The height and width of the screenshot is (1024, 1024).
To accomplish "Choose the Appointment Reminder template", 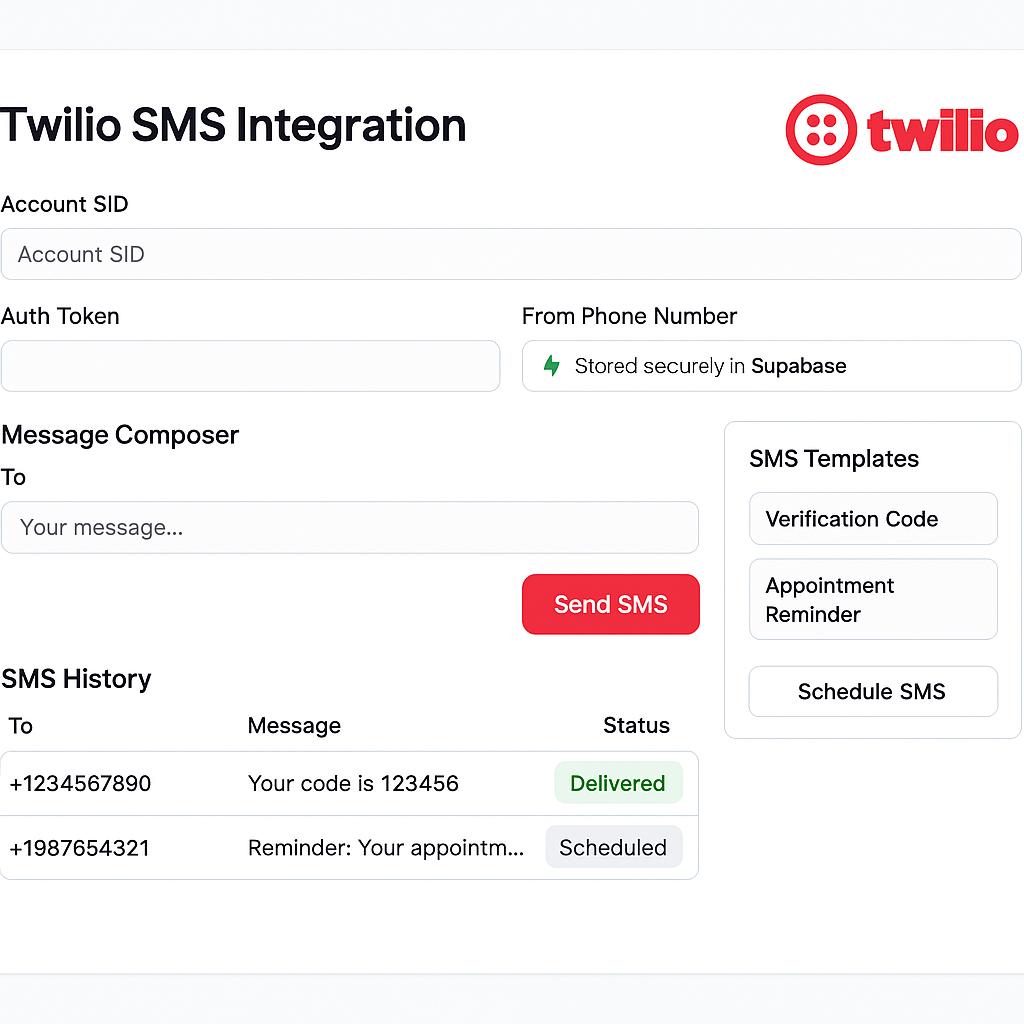I will [x=873, y=599].
